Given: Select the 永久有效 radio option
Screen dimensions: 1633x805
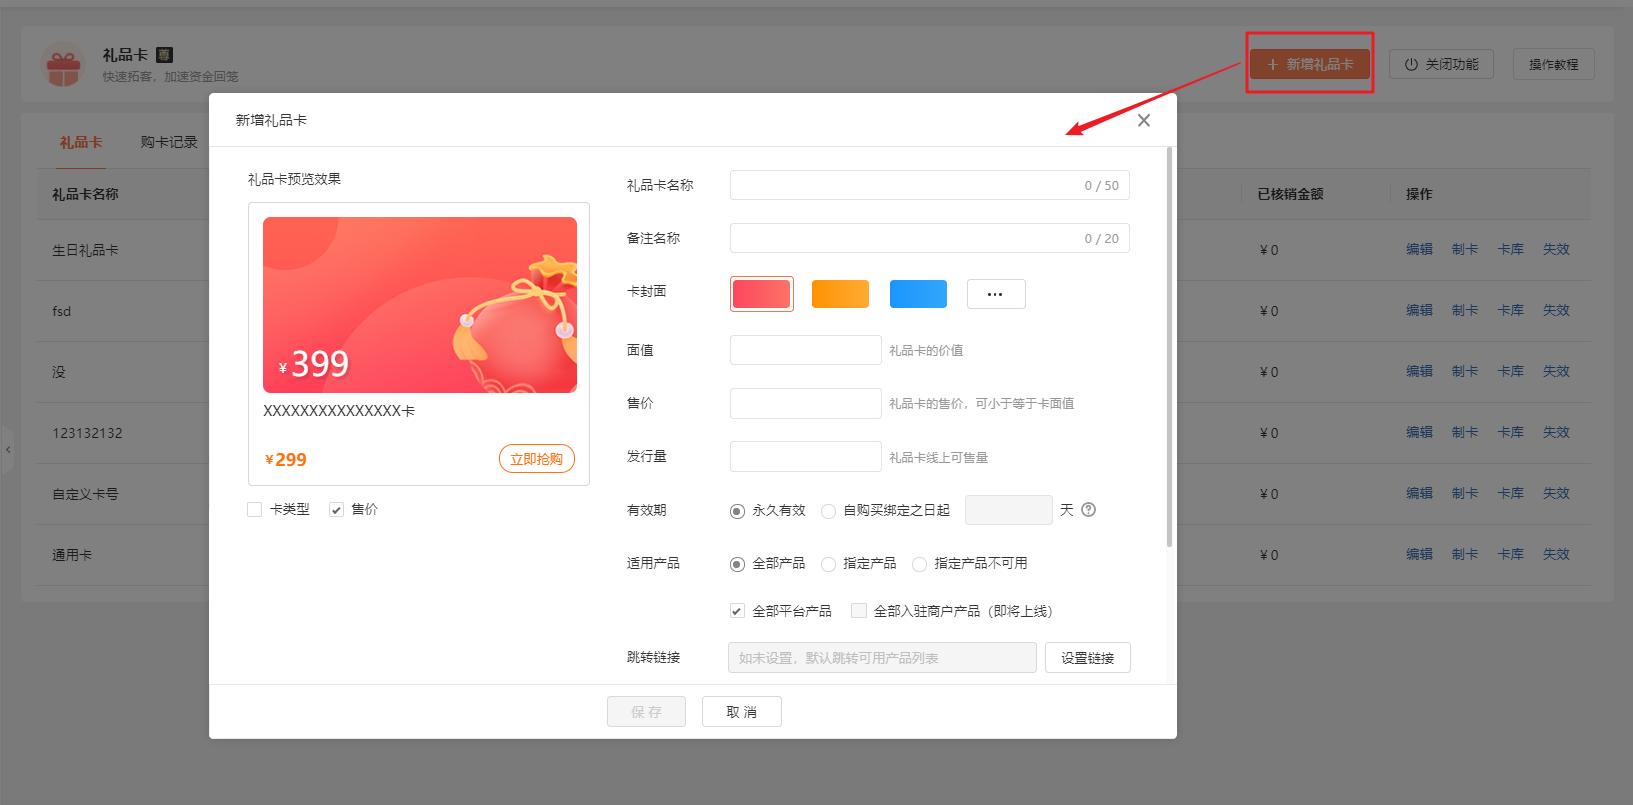Looking at the screenshot, I should 737,511.
